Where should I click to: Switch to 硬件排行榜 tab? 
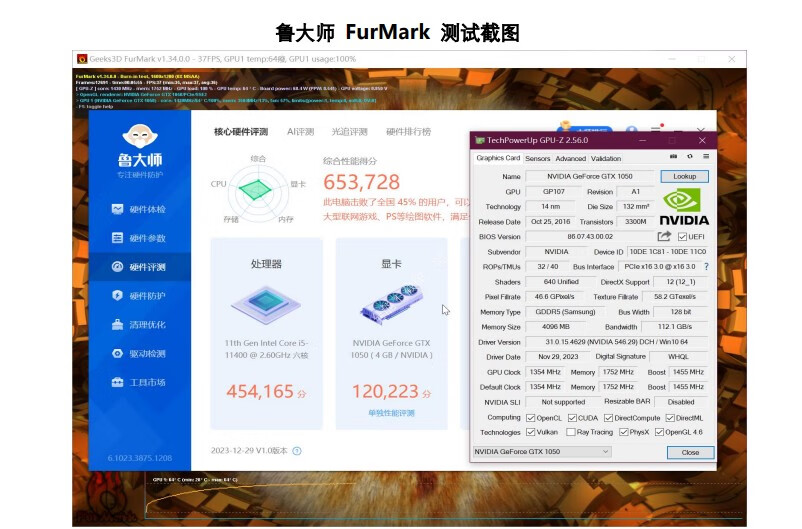pyautogui.click(x=408, y=131)
